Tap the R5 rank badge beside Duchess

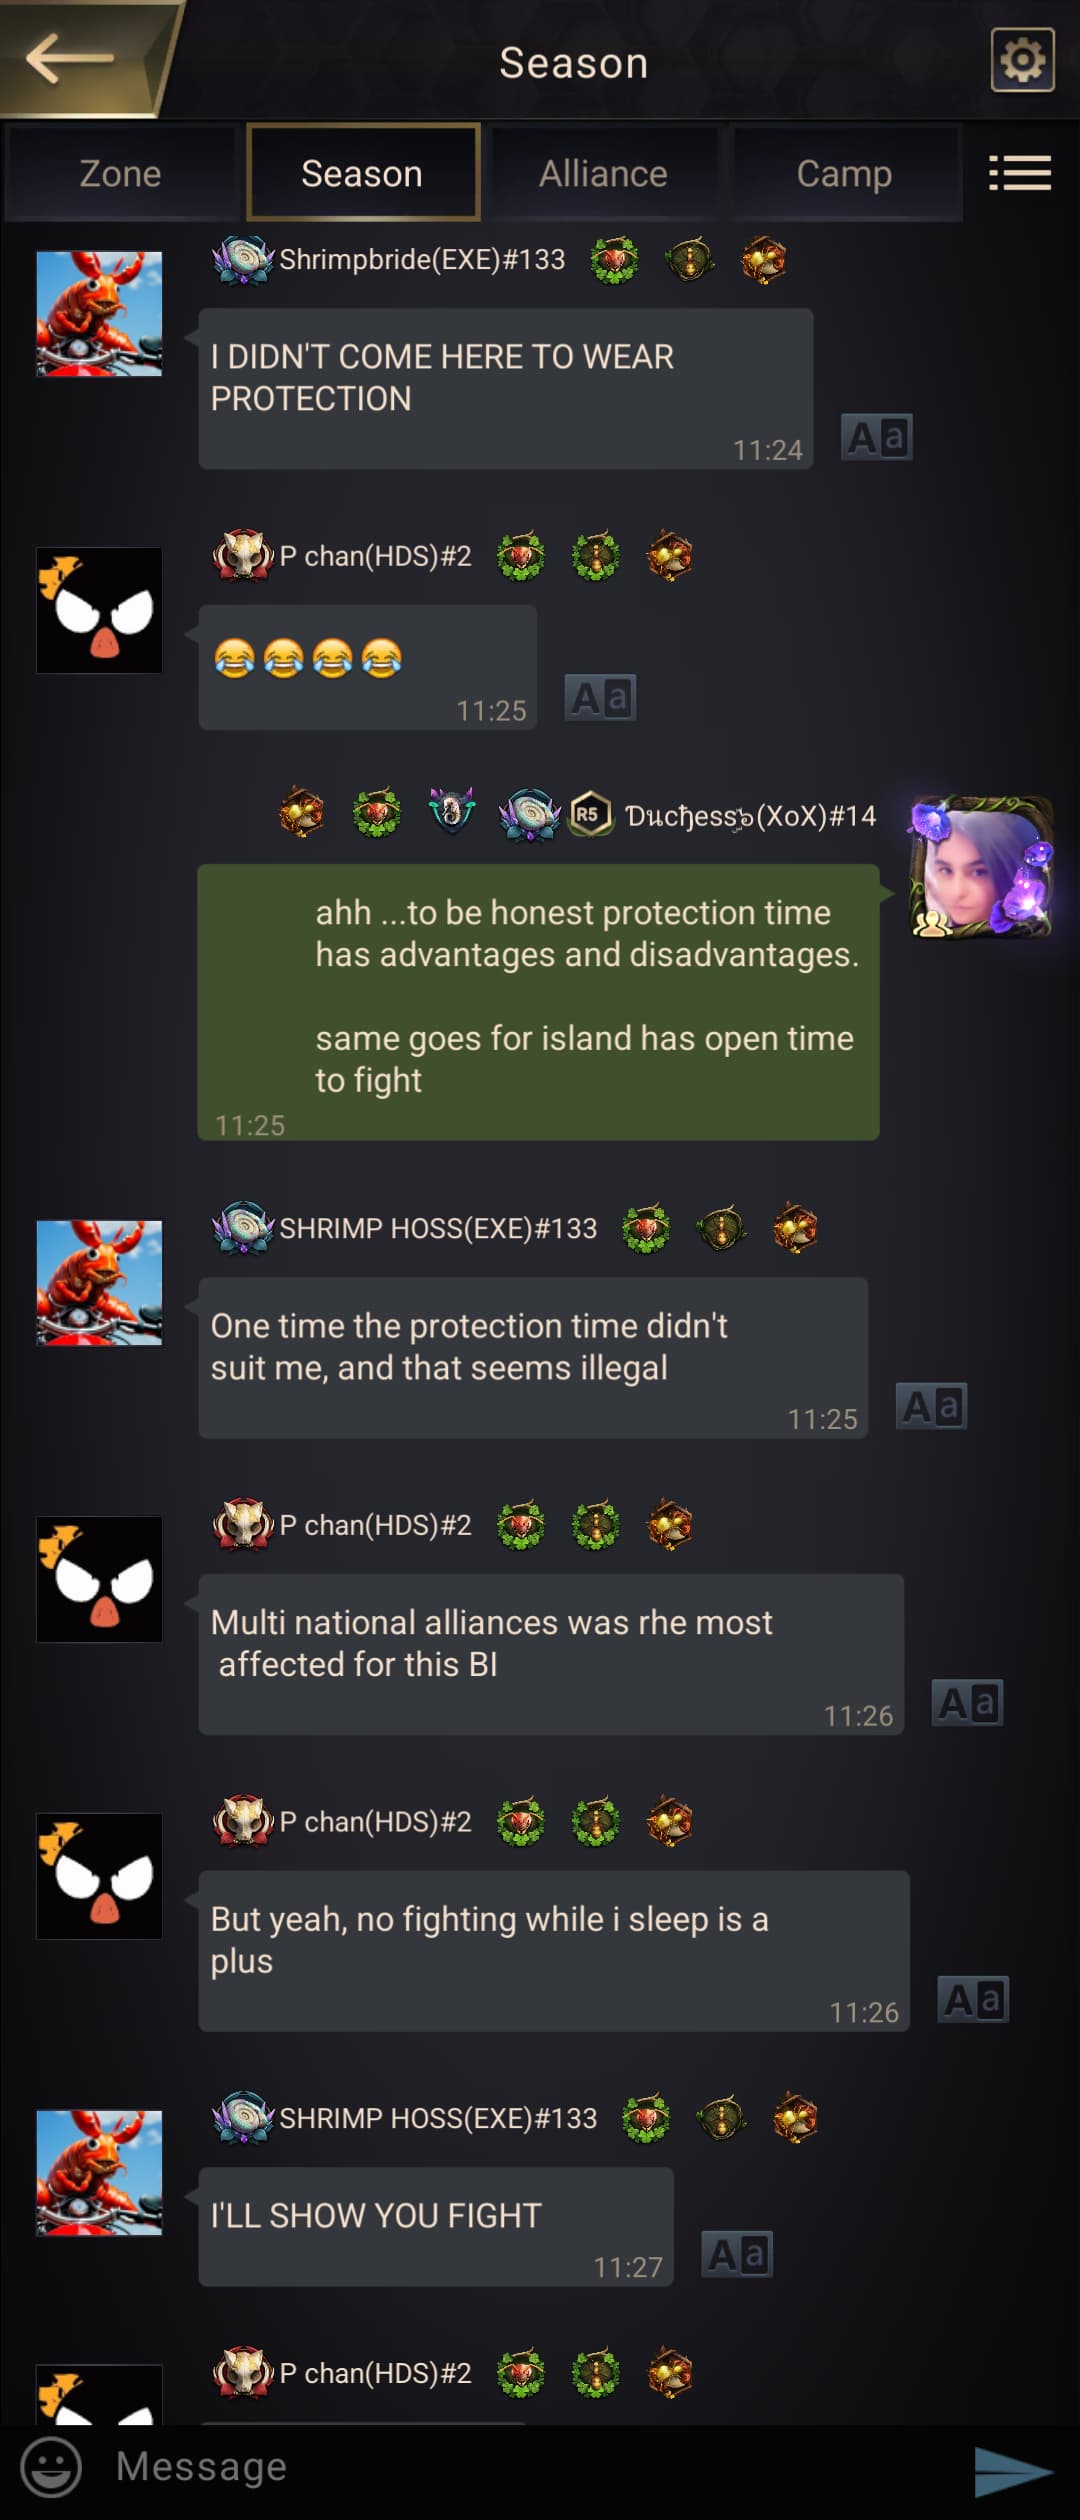(590, 814)
